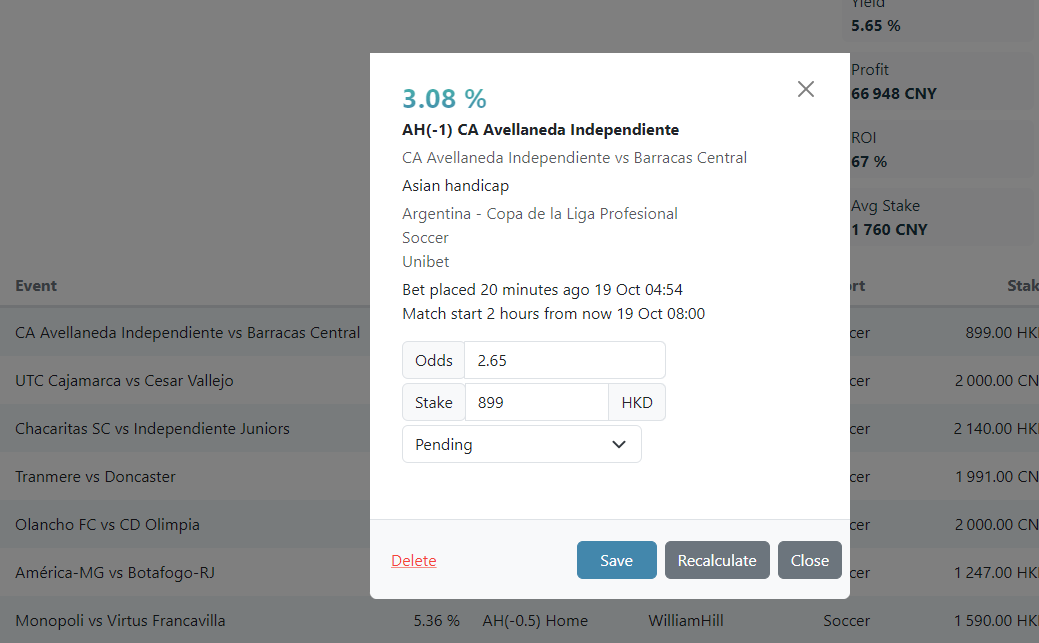
Task: Click the AH(-1) CA Avellaneda Independiente title
Action: [540, 129]
